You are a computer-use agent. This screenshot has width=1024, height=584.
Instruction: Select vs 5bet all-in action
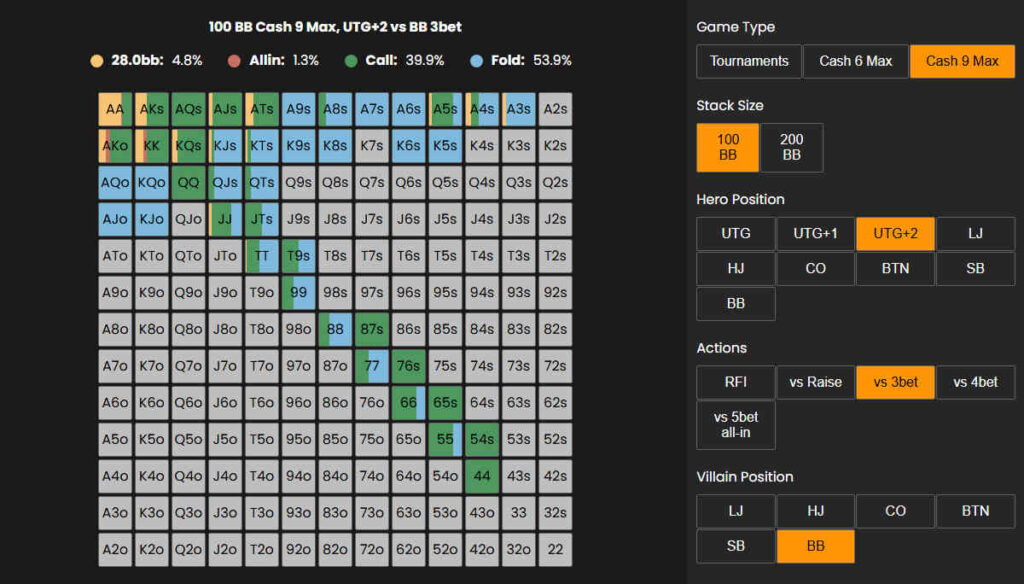(x=736, y=425)
